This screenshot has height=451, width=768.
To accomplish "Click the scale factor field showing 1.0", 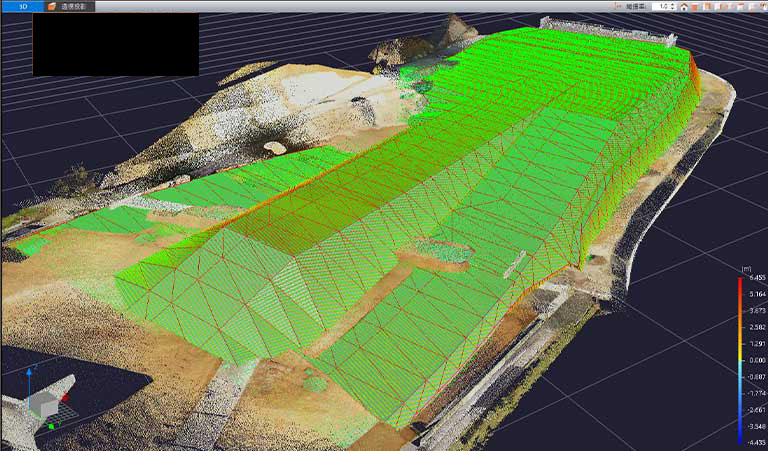I will [x=662, y=6].
